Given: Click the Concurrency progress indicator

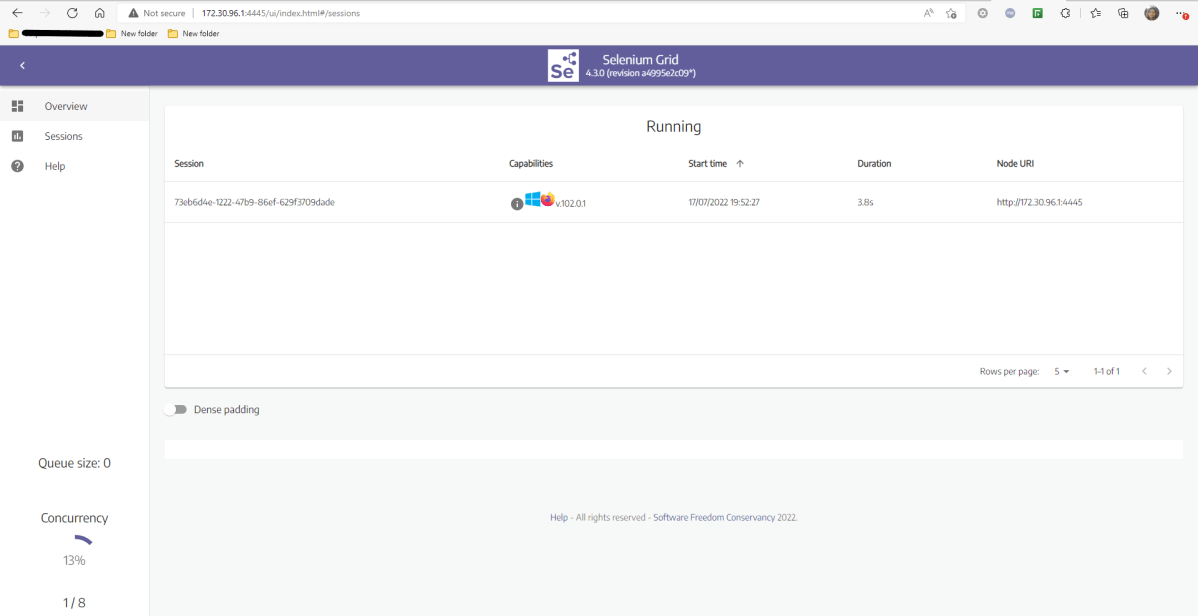Looking at the screenshot, I should tap(74, 544).
